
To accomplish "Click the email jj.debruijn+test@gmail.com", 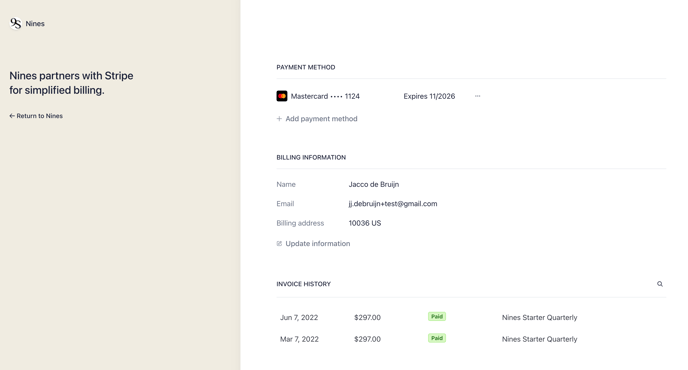I will pyautogui.click(x=393, y=204).
